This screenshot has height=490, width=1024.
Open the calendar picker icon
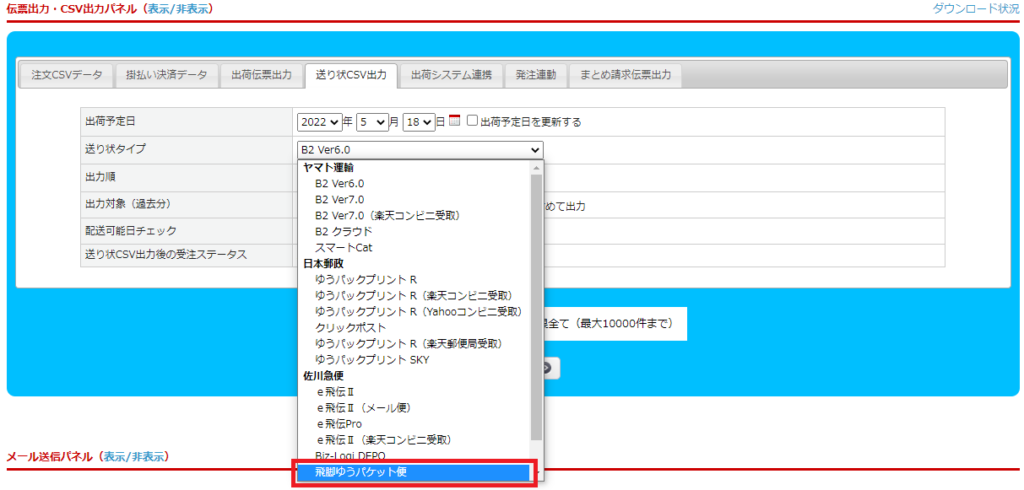pyautogui.click(x=455, y=120)
